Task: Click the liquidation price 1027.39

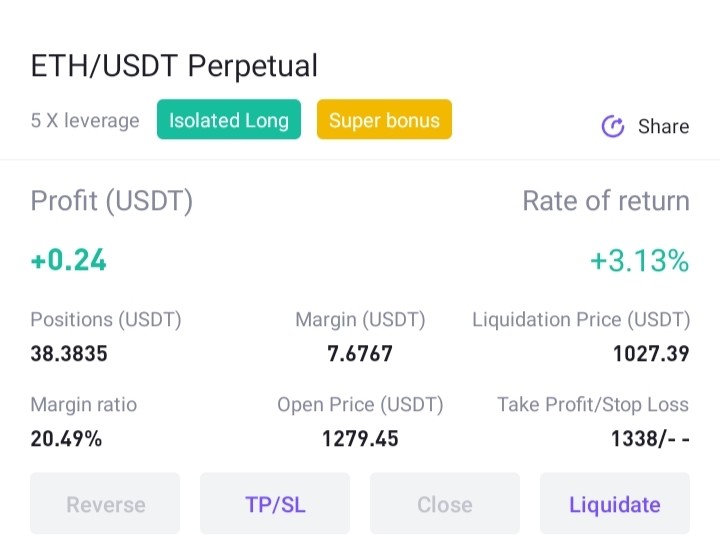Action: [651, 354]
